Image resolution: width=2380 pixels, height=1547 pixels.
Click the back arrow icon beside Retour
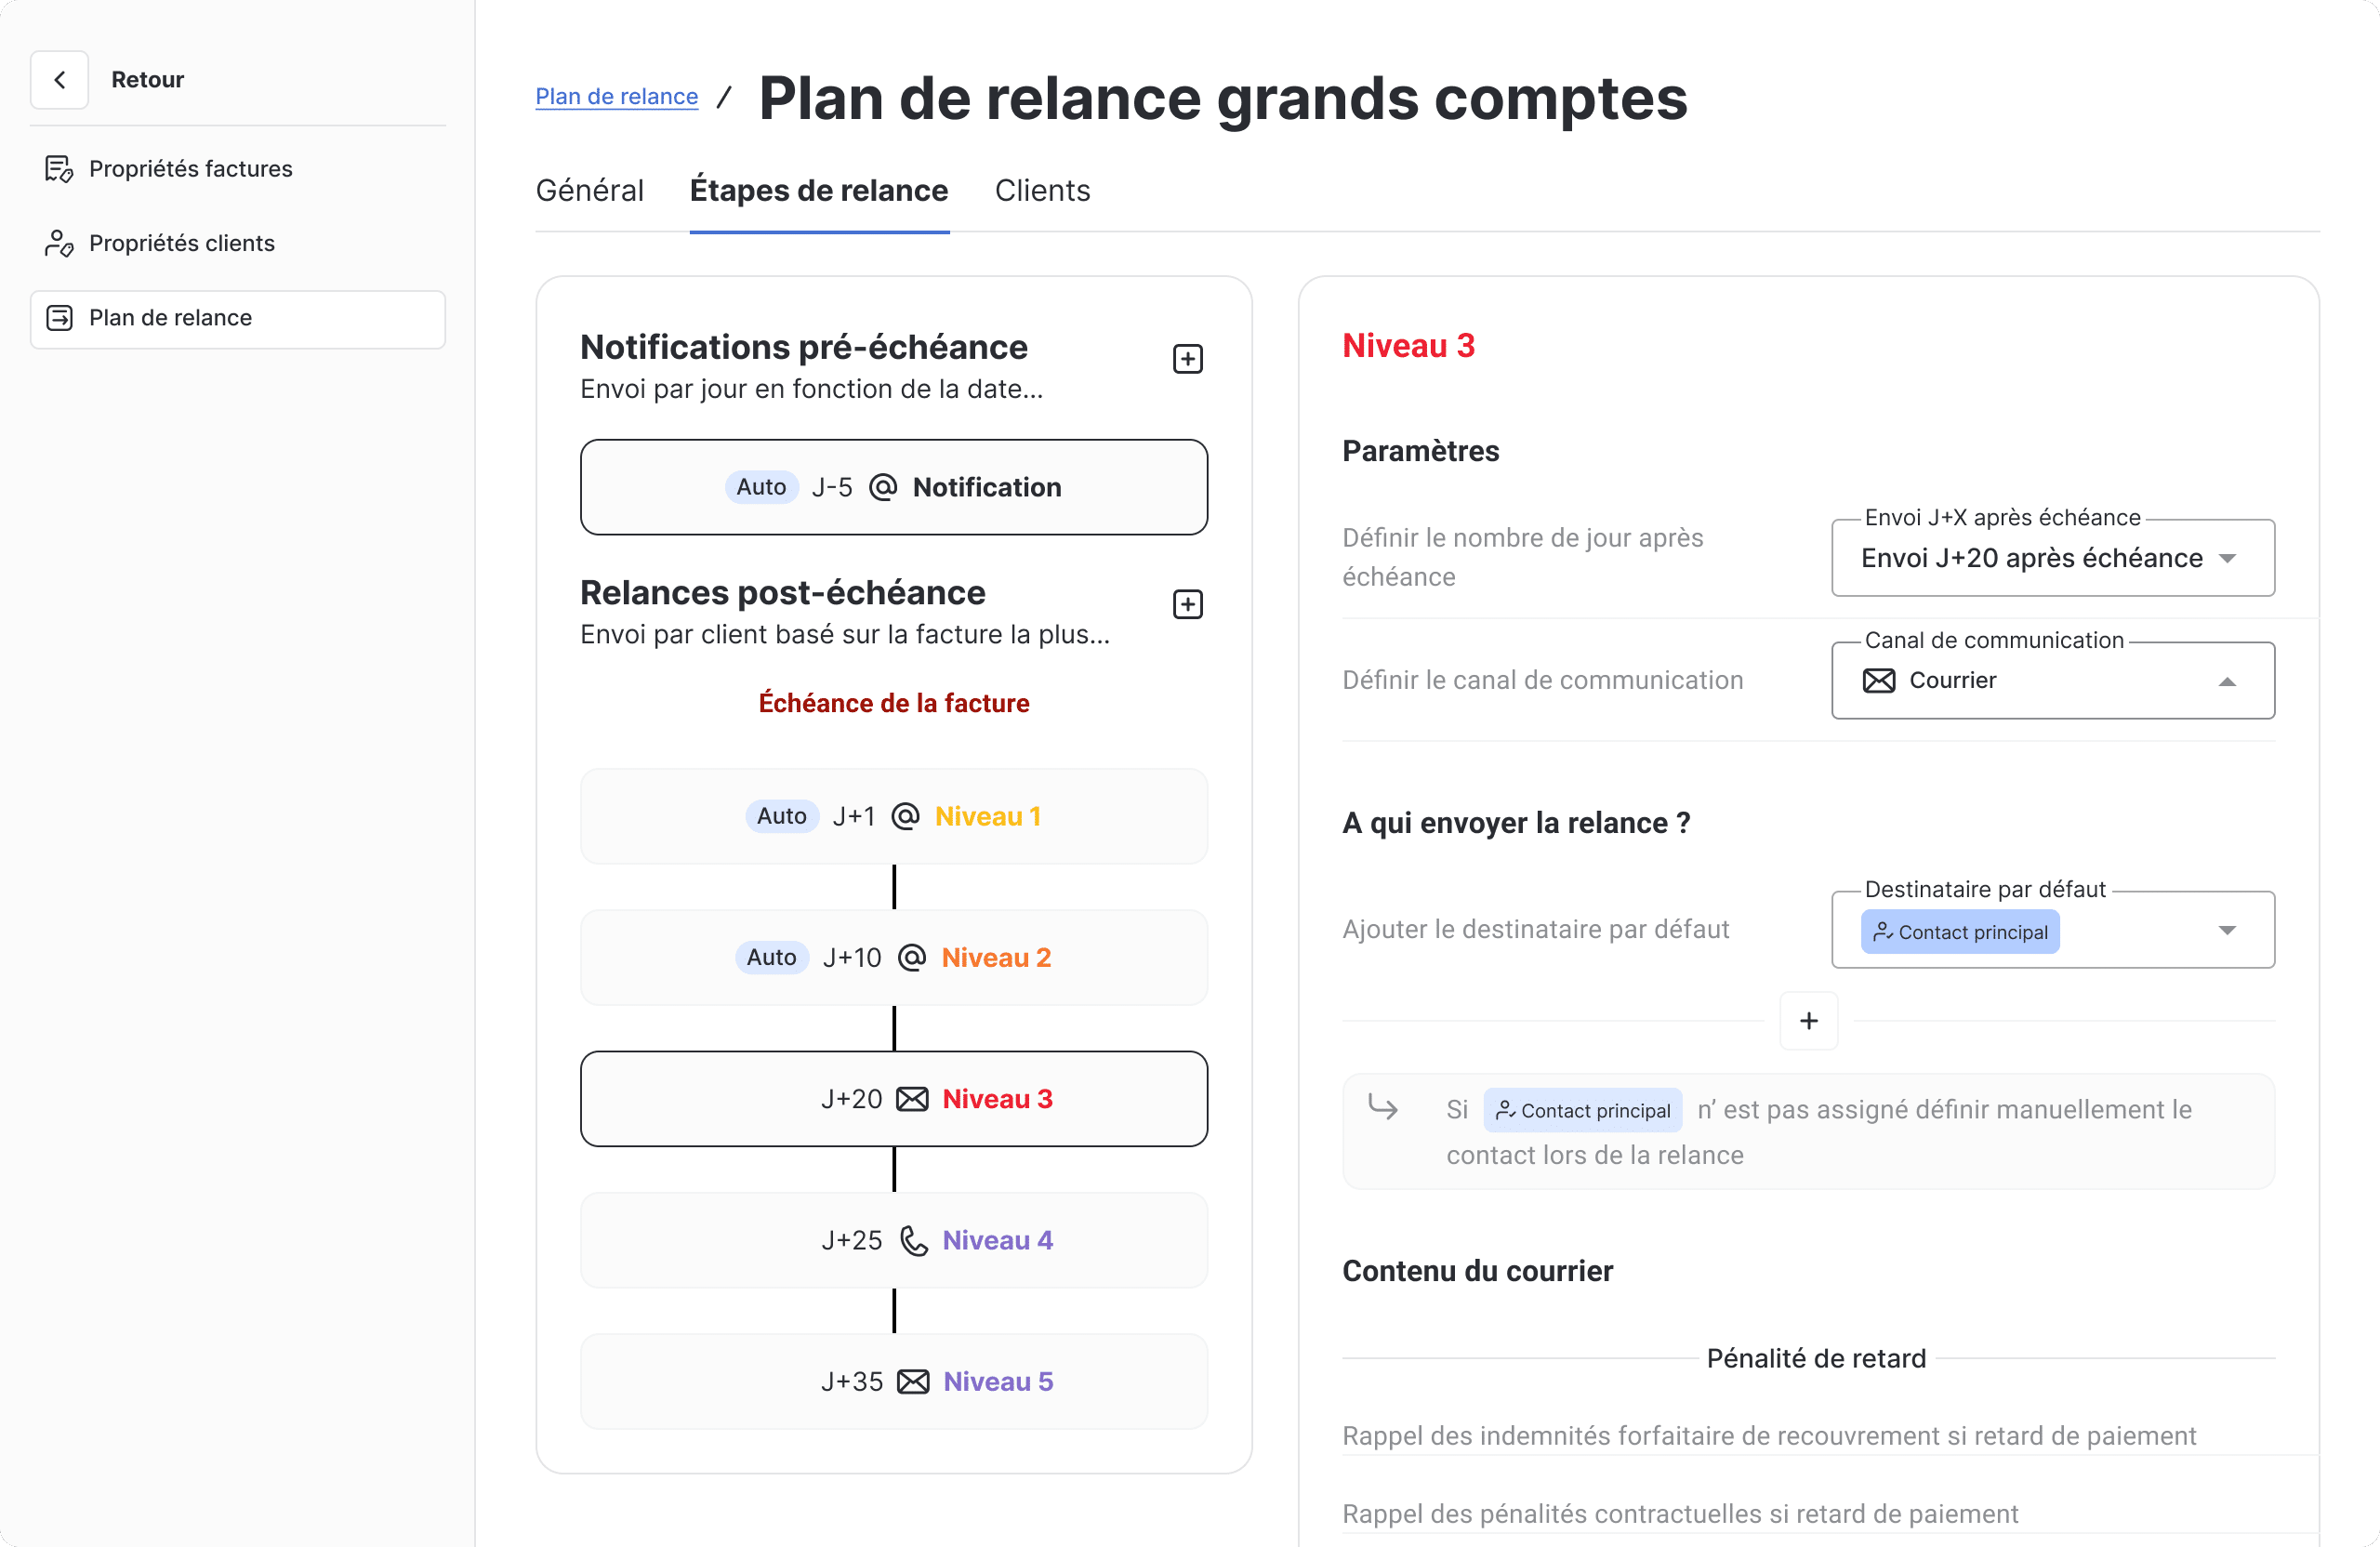pos(60,80)
